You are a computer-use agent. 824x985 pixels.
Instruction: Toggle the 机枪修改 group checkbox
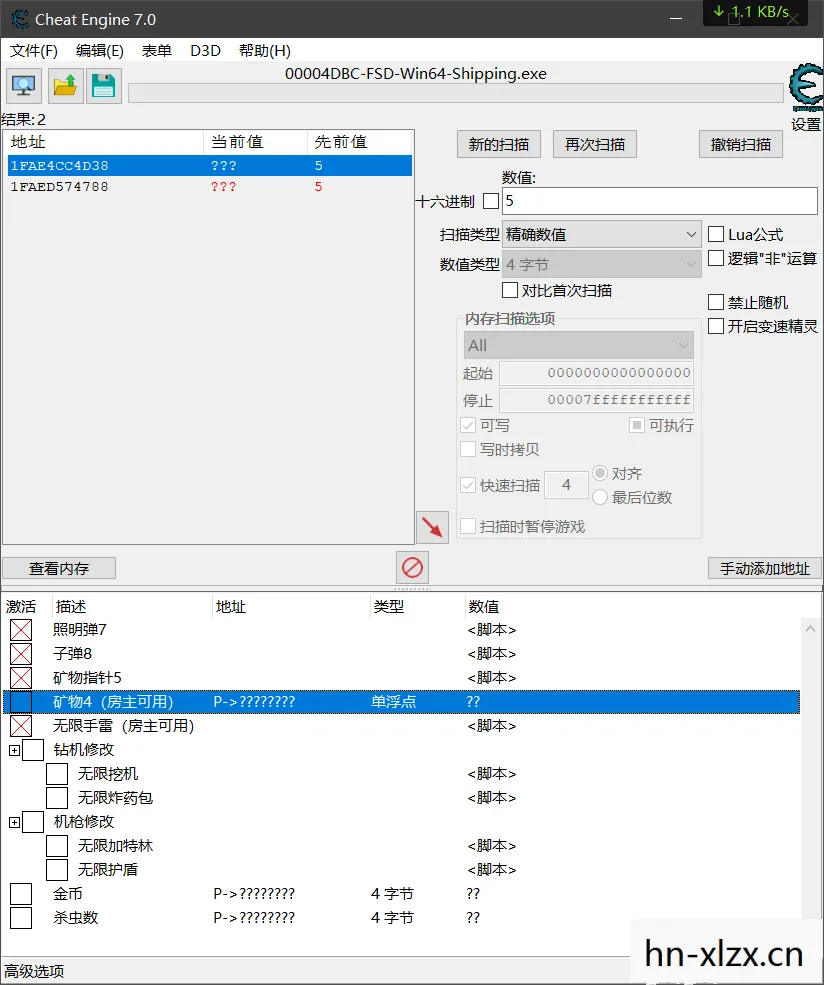point(33,822)
